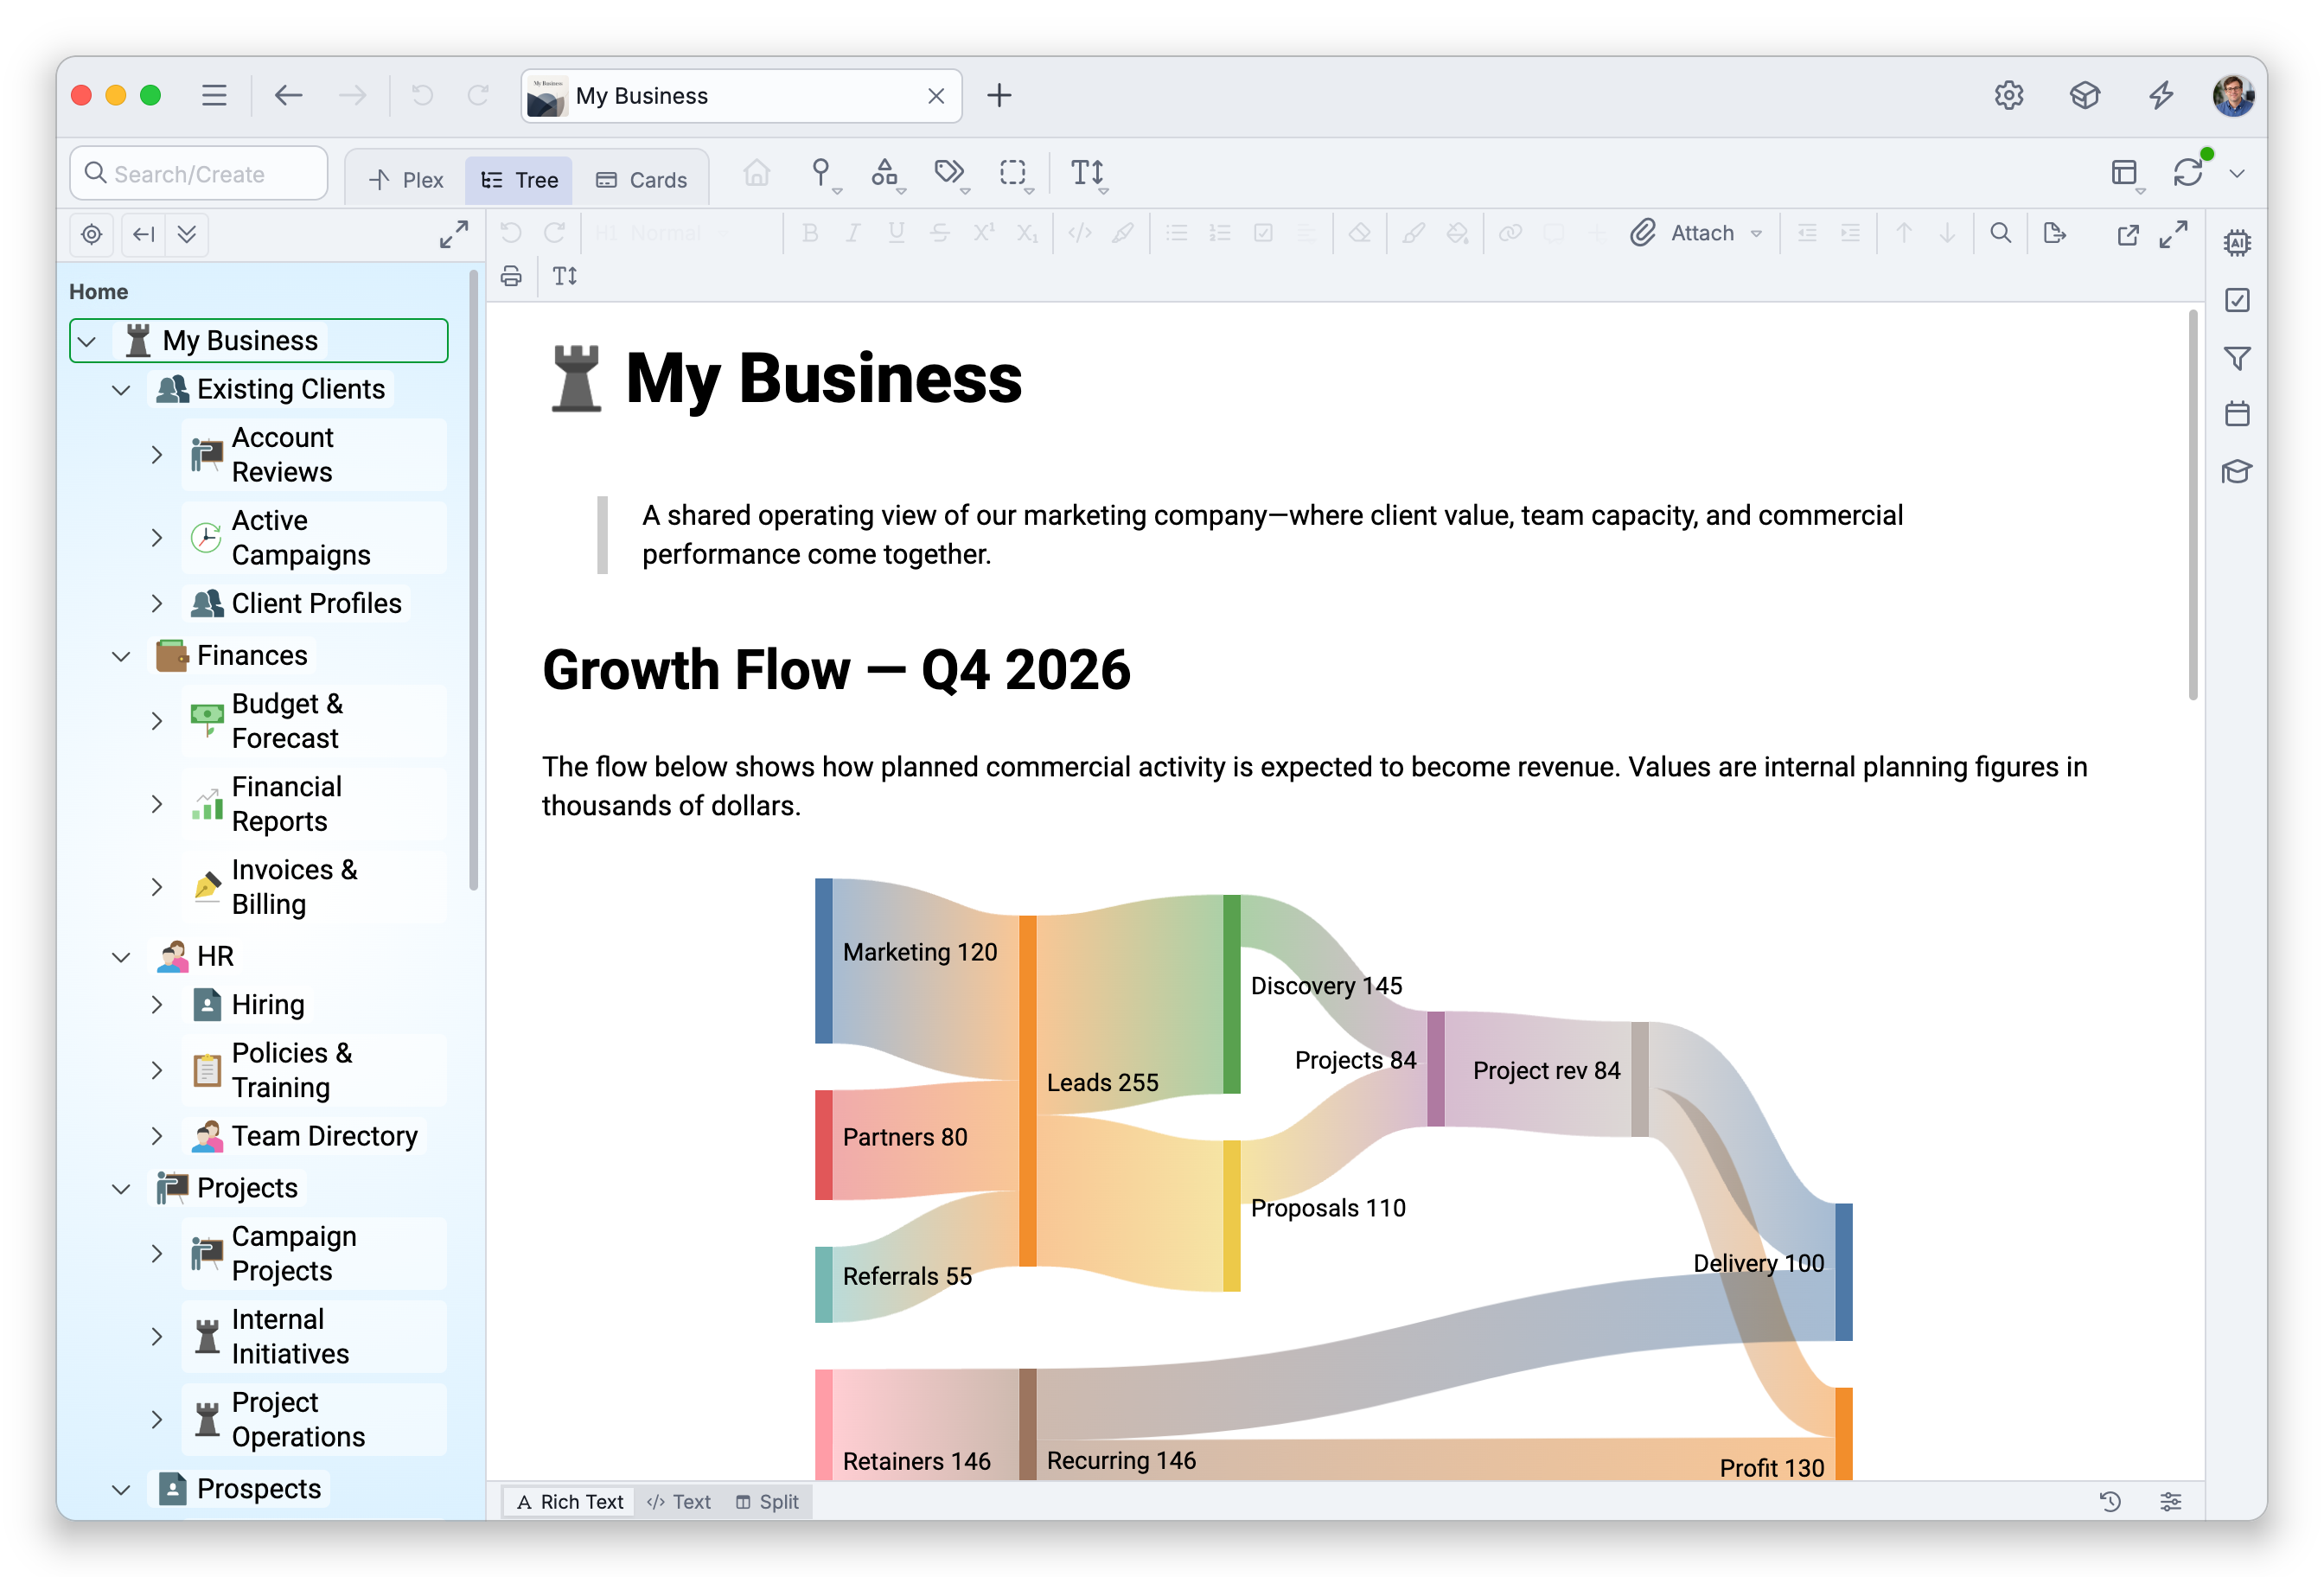Toggle bold formatting
This screenshot has width=2324, height=1577.
(x=810, y=233)
